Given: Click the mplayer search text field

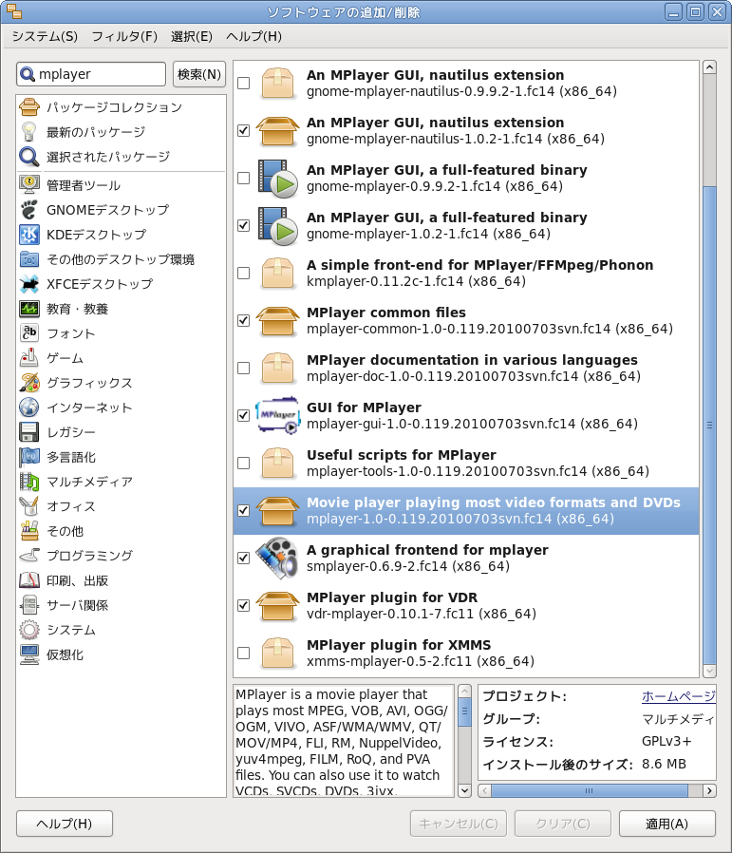Looking at the screenshot, I should pyautogui.click(x=91, y=74).
